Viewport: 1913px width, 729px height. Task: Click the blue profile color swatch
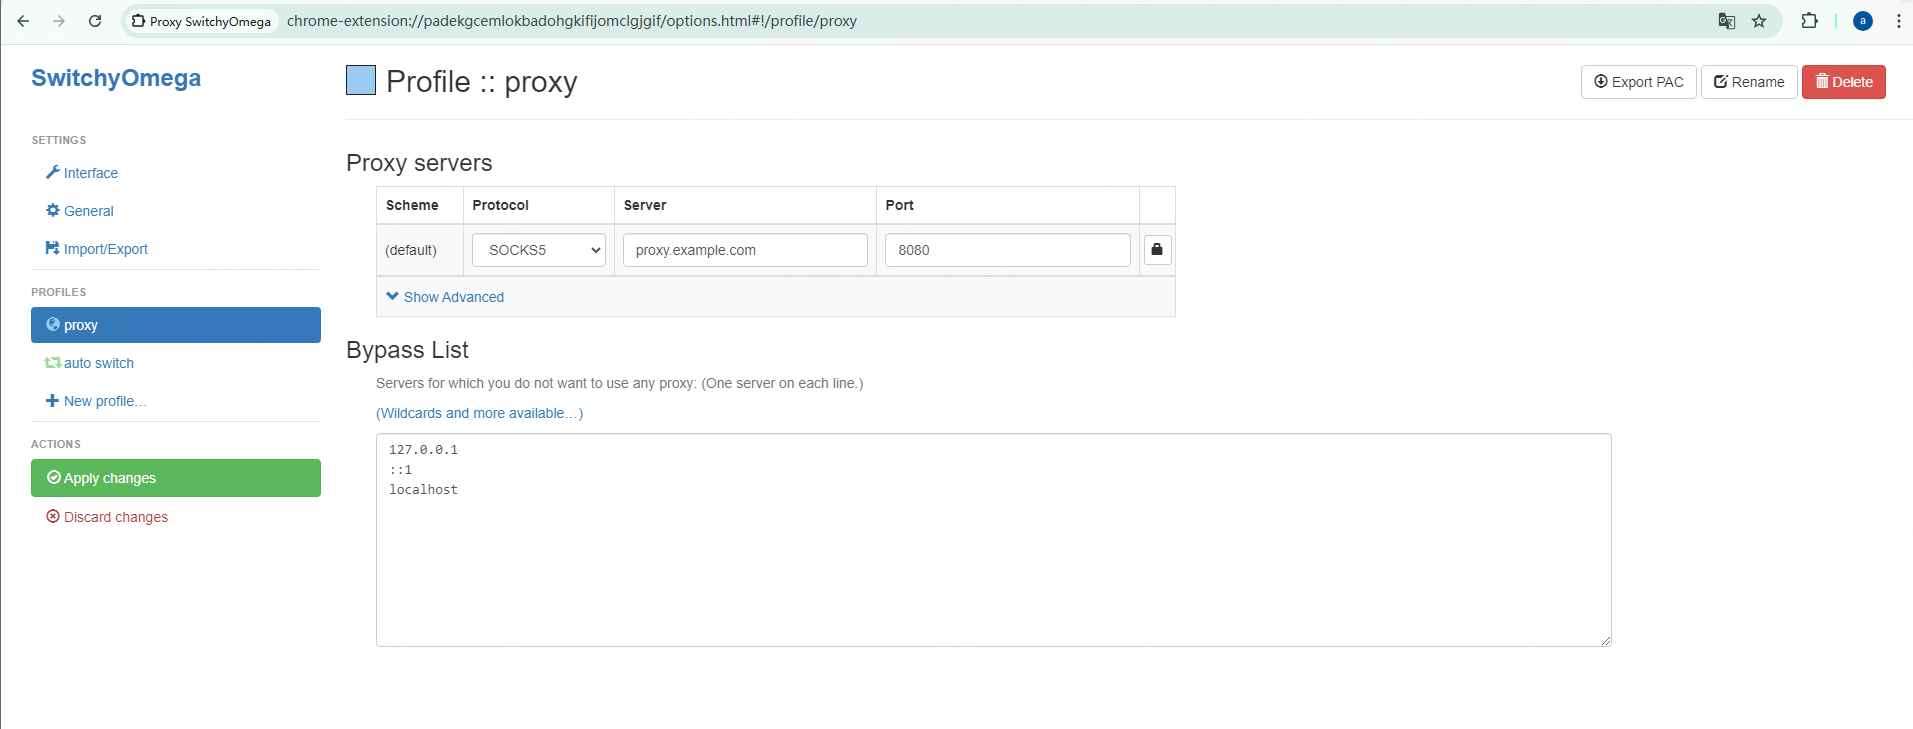tap(361, 80)
